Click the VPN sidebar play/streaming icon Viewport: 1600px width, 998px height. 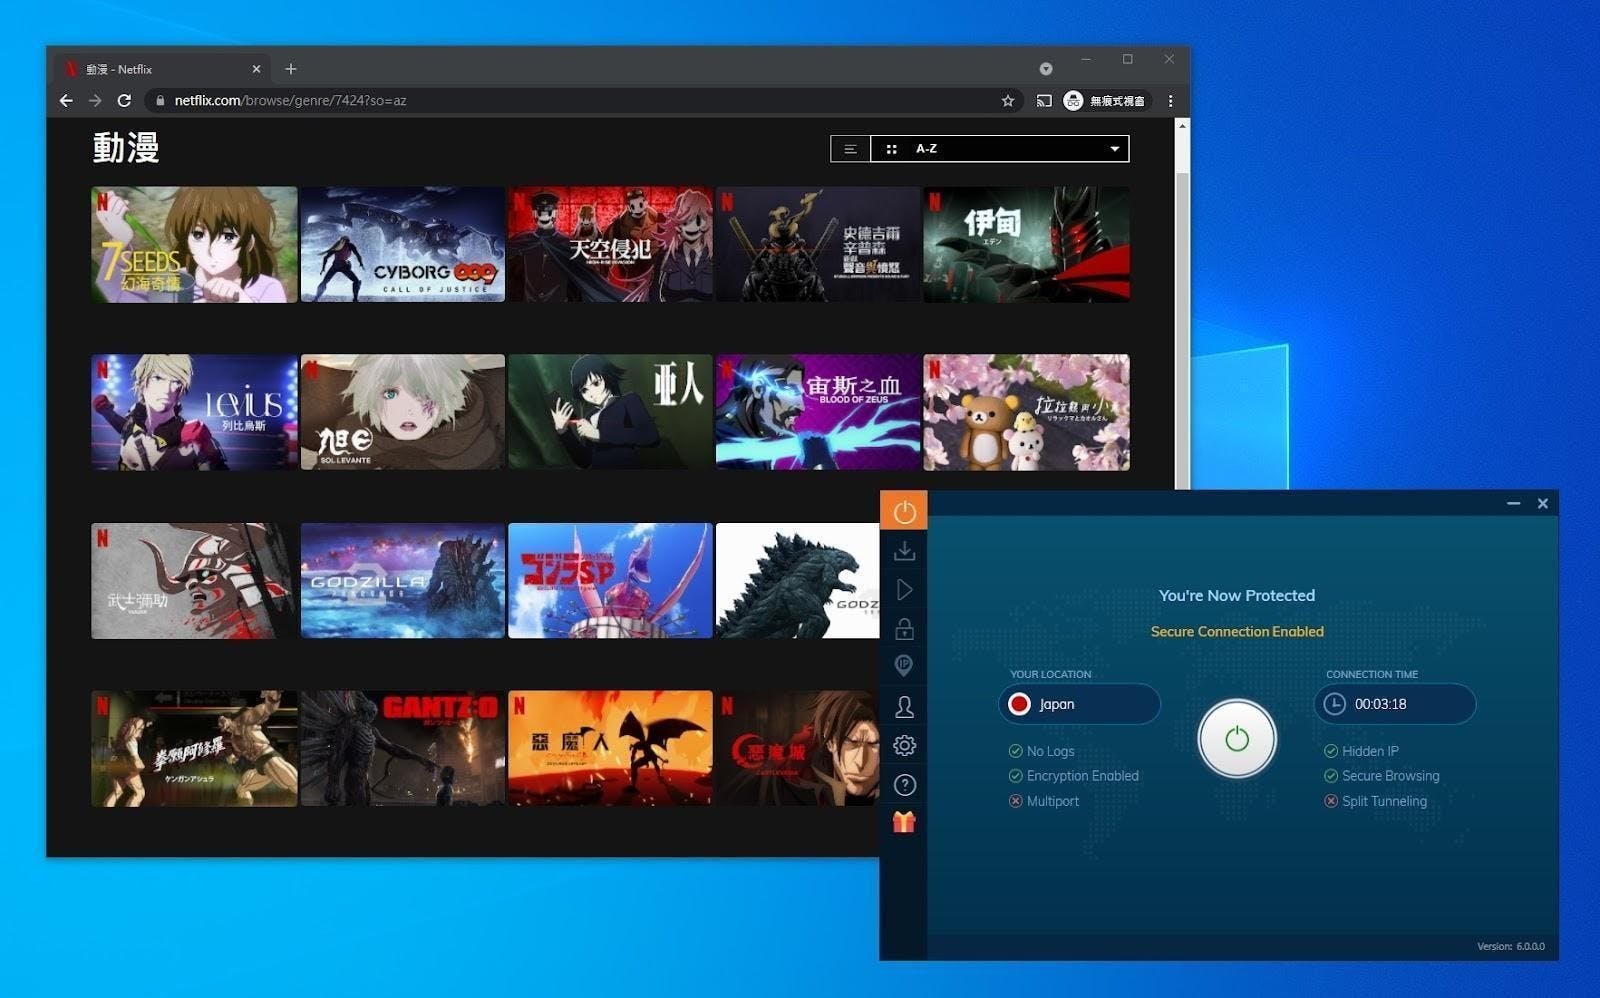tap(904, 590)
